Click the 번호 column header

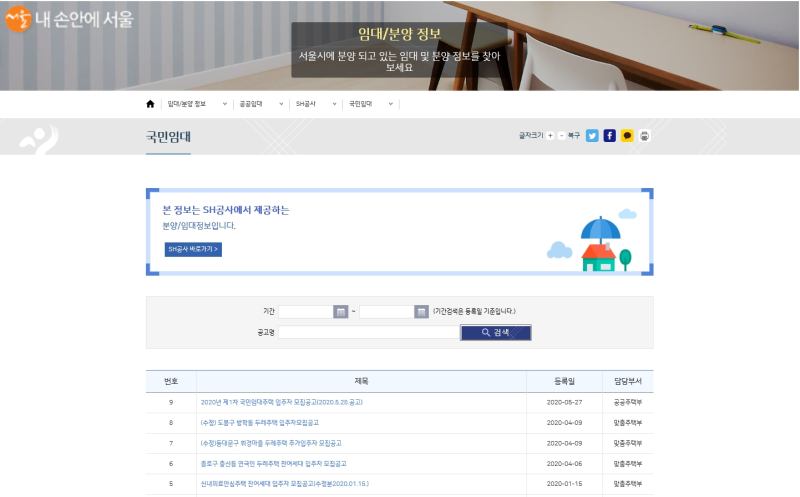(x=171, y=381)
